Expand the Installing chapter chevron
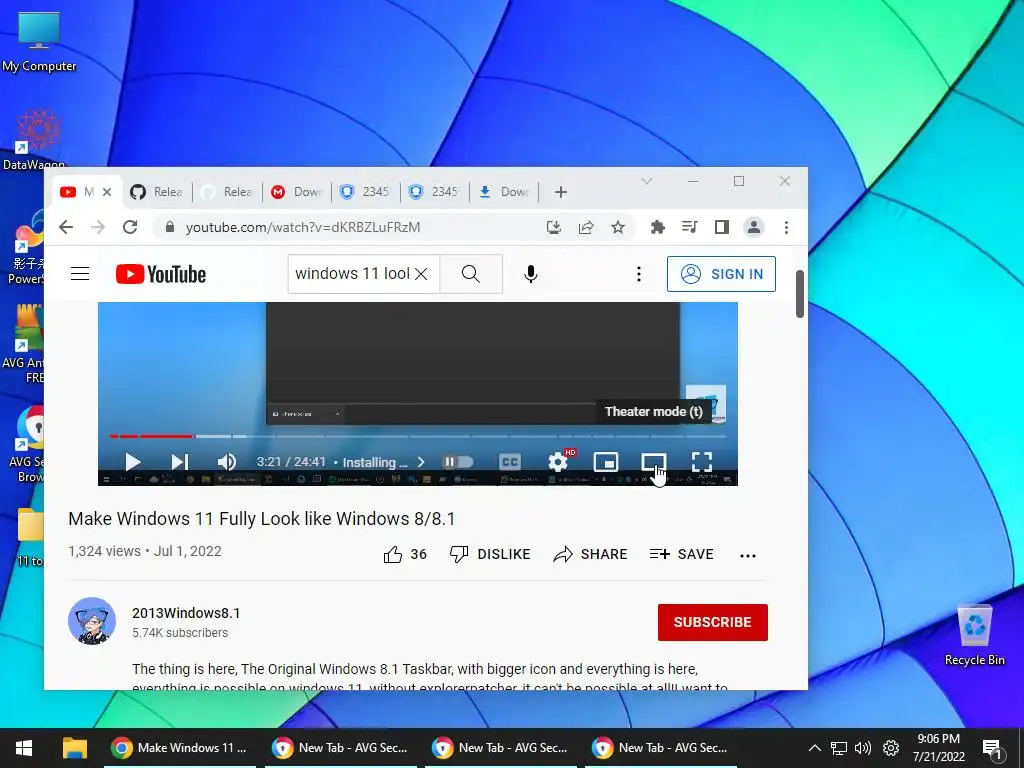The height and width of the screenshot is (768, 1024). pos(421,462)
